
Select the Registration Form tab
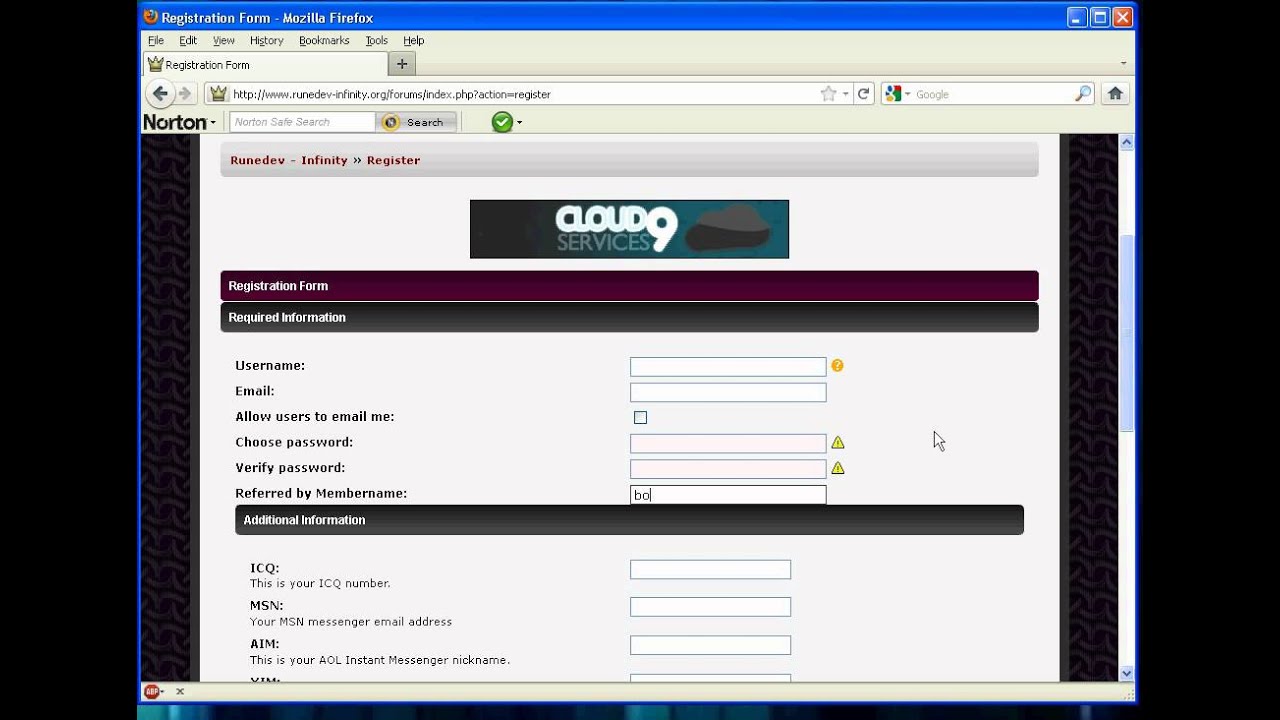266,64
